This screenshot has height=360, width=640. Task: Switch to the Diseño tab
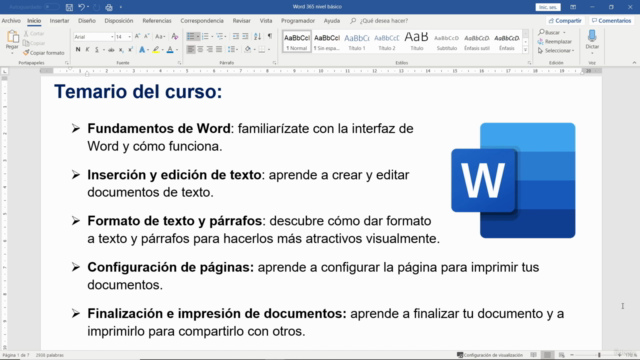point(87,21)
